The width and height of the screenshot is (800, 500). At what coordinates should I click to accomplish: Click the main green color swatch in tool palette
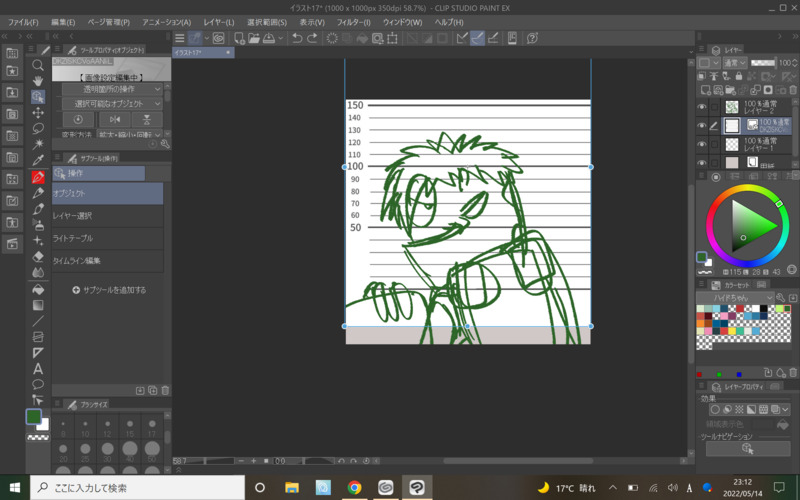pyautogui.click(x=34, y=416)
